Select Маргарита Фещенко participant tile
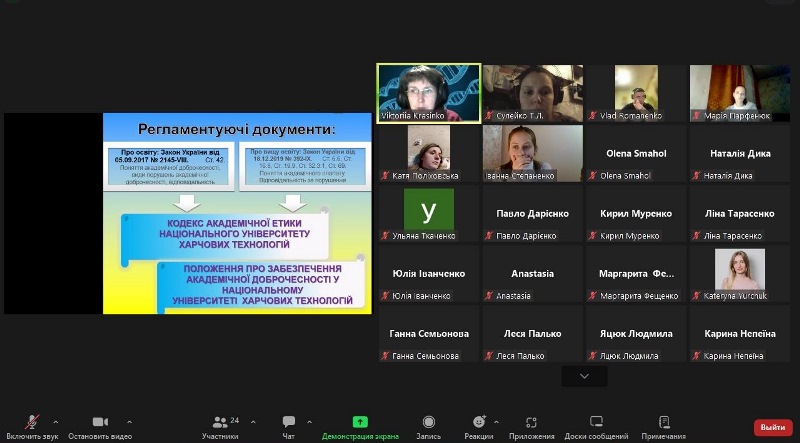 point(636,274)
